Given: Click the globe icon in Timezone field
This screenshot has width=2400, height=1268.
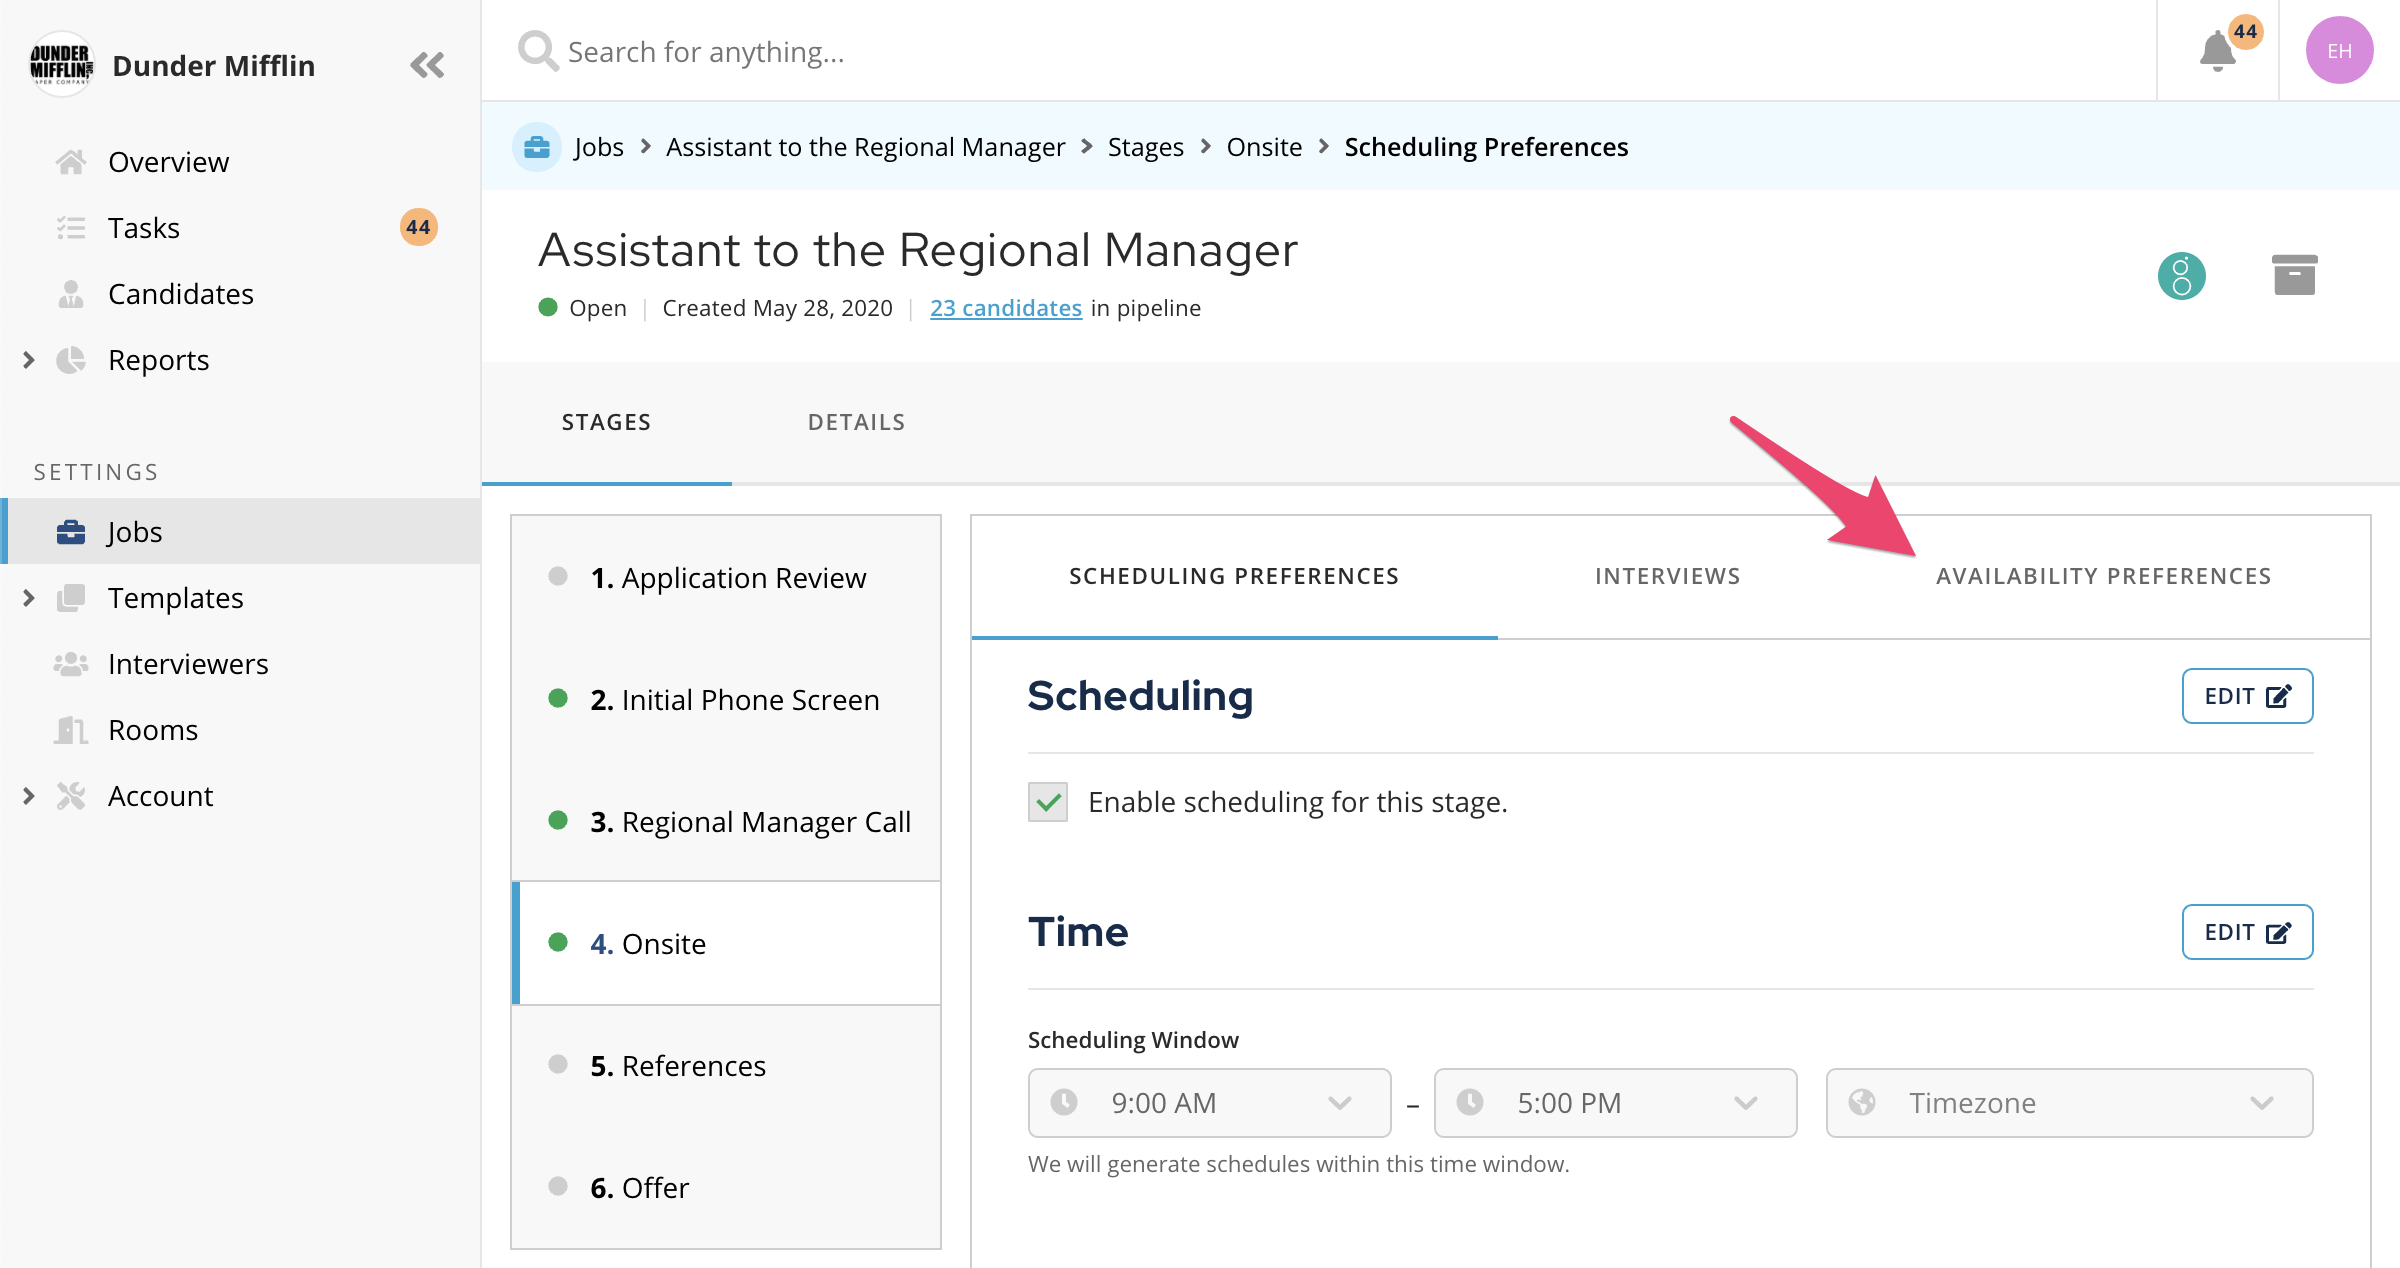Looking at the screenshot, I should [1862, 1102].
